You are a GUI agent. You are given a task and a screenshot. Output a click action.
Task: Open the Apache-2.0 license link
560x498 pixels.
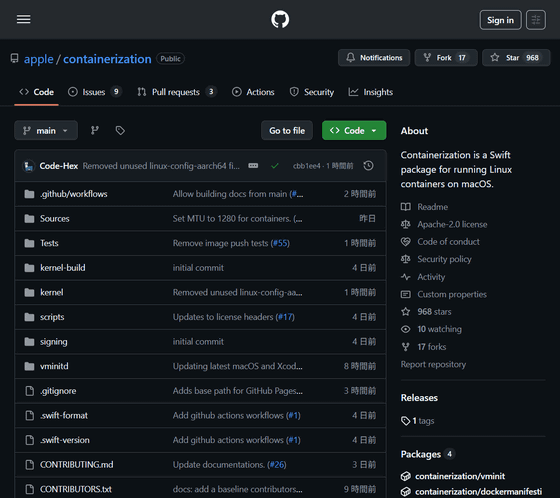452,224
